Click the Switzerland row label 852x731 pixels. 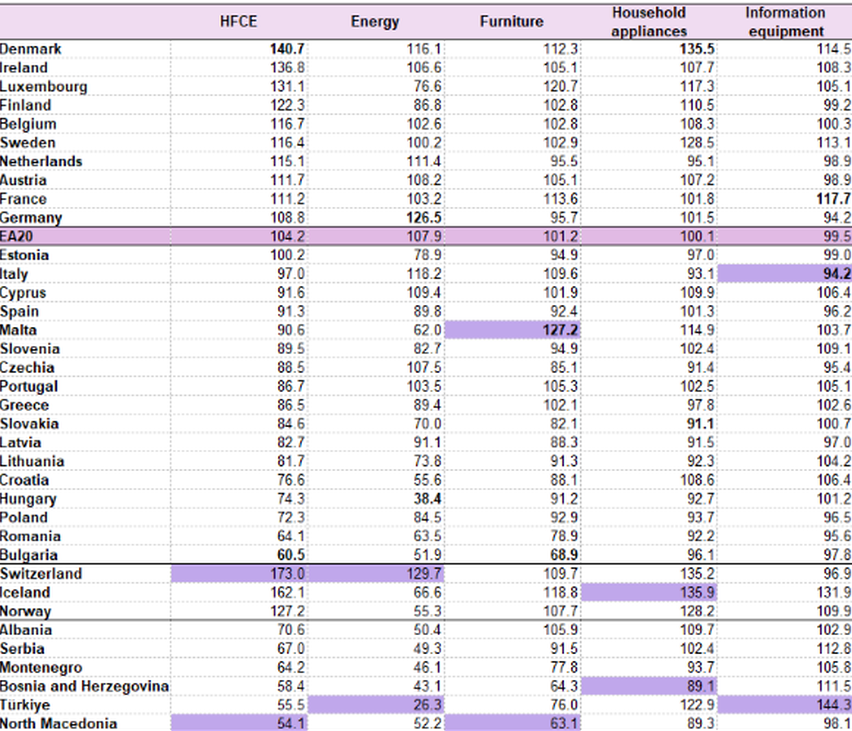[40, 573]
